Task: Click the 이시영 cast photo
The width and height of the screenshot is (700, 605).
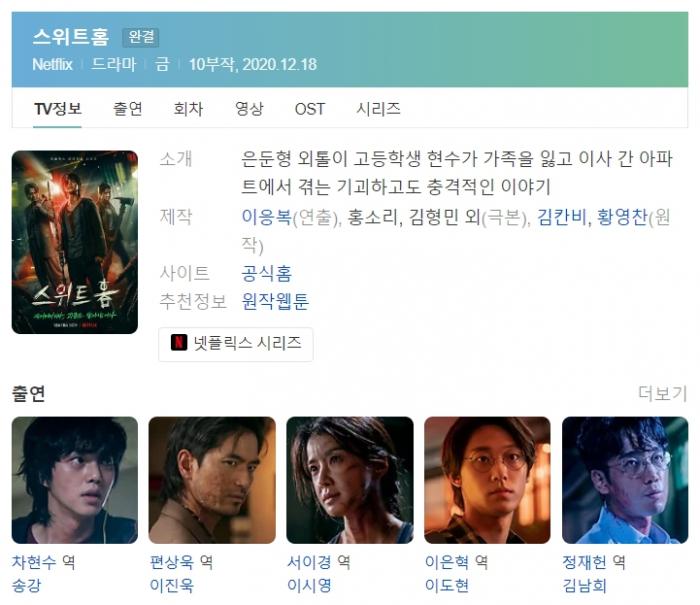Action: [350, 480]
